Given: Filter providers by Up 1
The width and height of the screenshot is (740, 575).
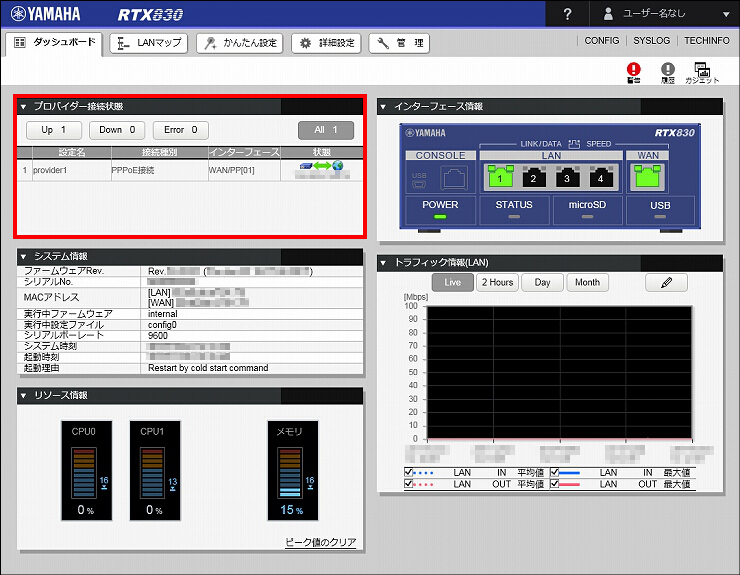Looking at the screenshot, I should (x=54, y=130).
